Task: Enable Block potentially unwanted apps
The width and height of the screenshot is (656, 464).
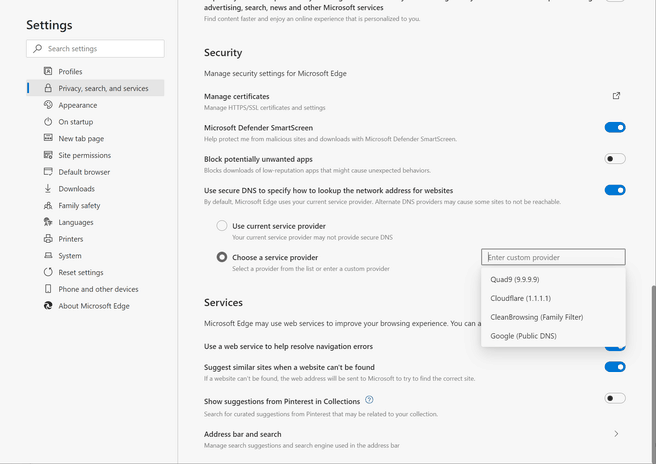Action: [615, 159]
